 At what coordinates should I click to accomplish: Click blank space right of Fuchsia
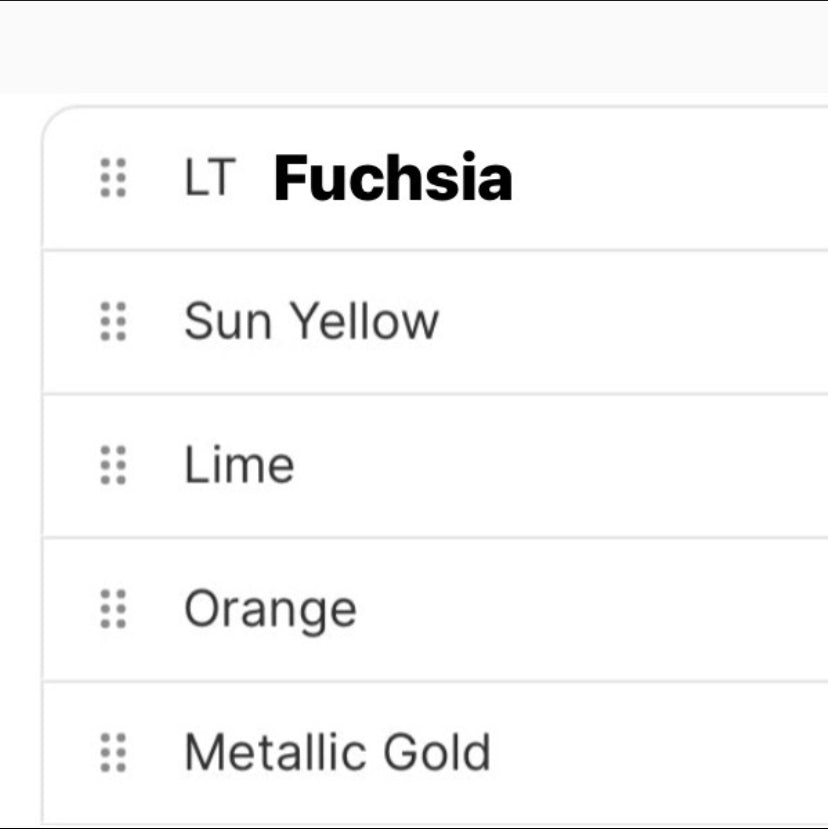click(x=670, y=178)
